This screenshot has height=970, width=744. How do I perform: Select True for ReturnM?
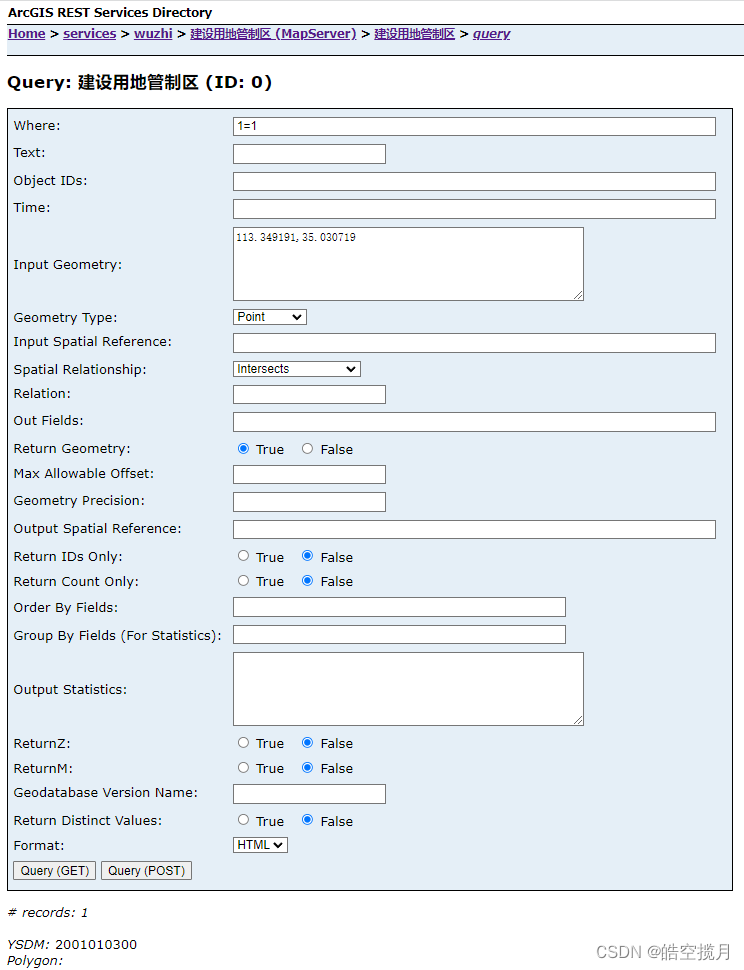pyautogui.click(x=243, y=768)
